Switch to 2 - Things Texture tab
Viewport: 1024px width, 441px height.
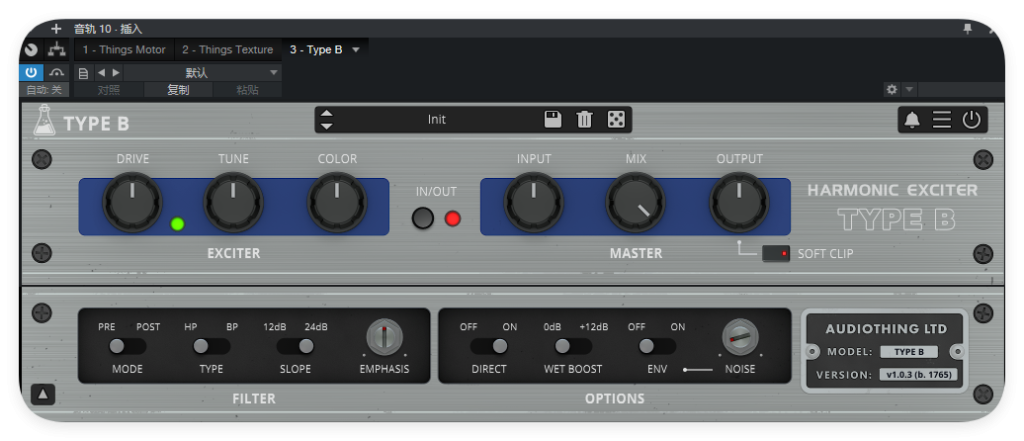pos(227,50)
